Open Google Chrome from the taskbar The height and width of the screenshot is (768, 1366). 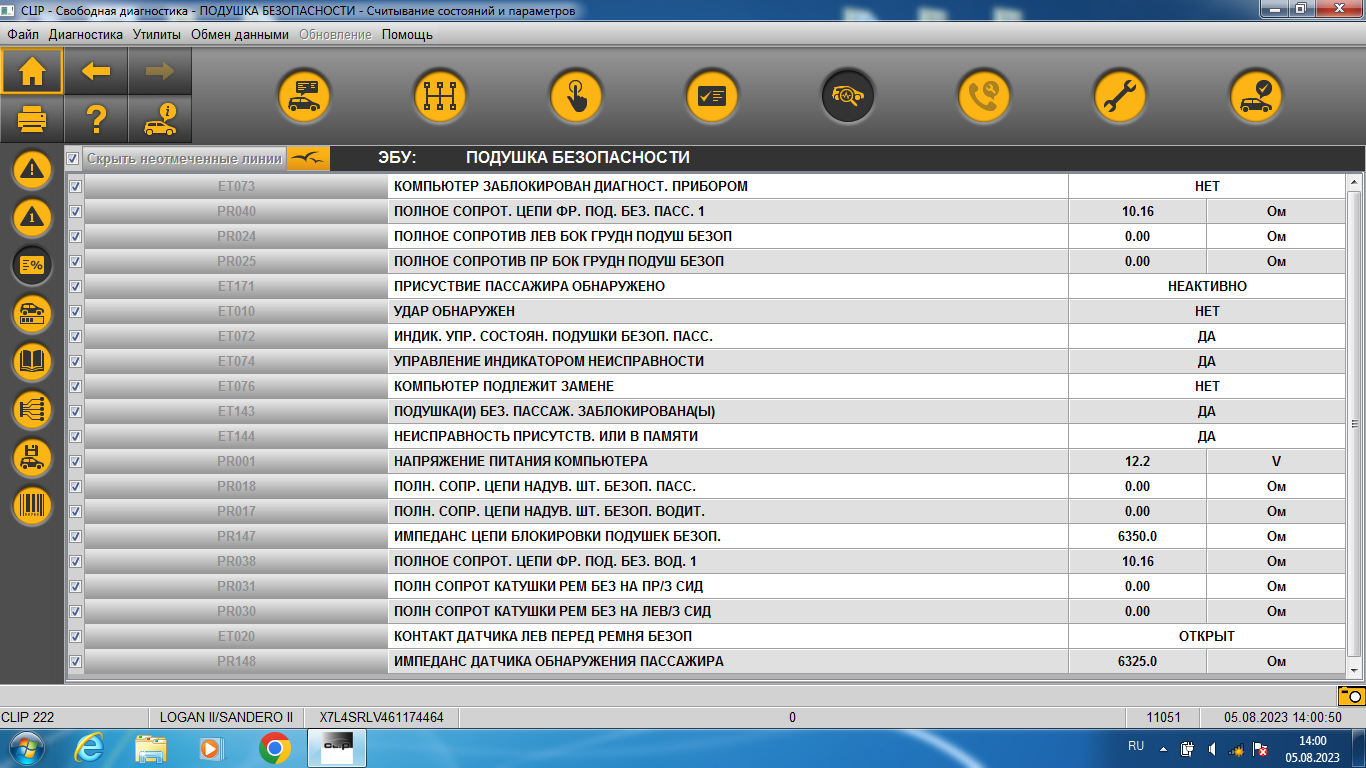click(x=274, y=748)
